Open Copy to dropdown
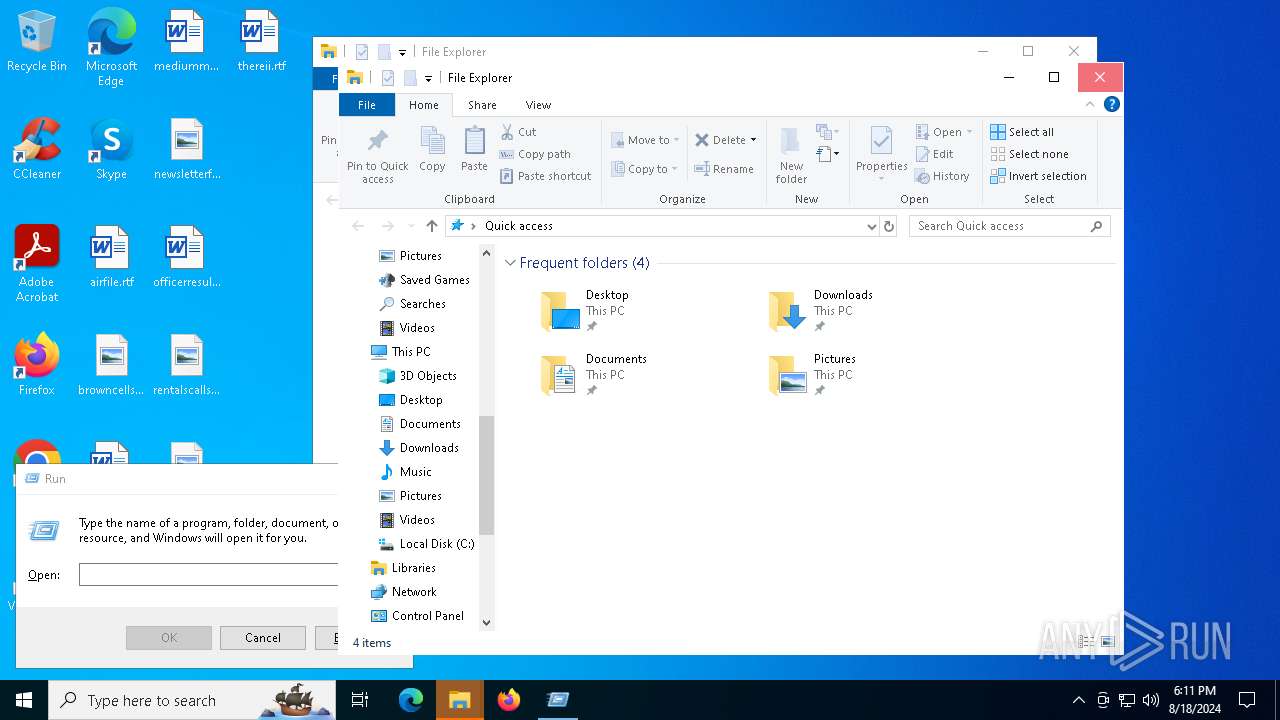The width and height of the screenshot is (1280, 720). [x=645, y=169]
